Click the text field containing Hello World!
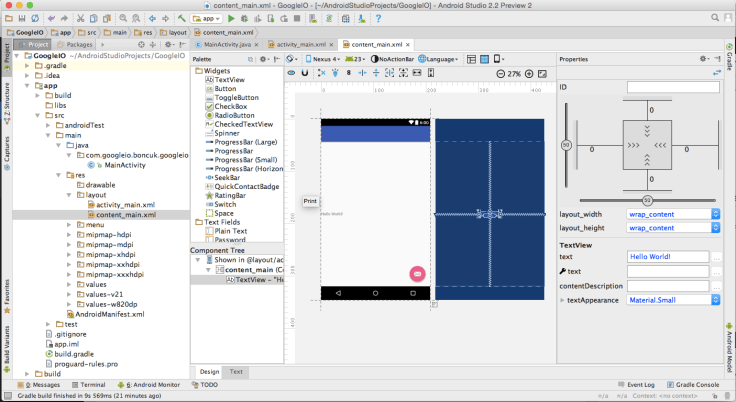736x402 pixels. 668,257
